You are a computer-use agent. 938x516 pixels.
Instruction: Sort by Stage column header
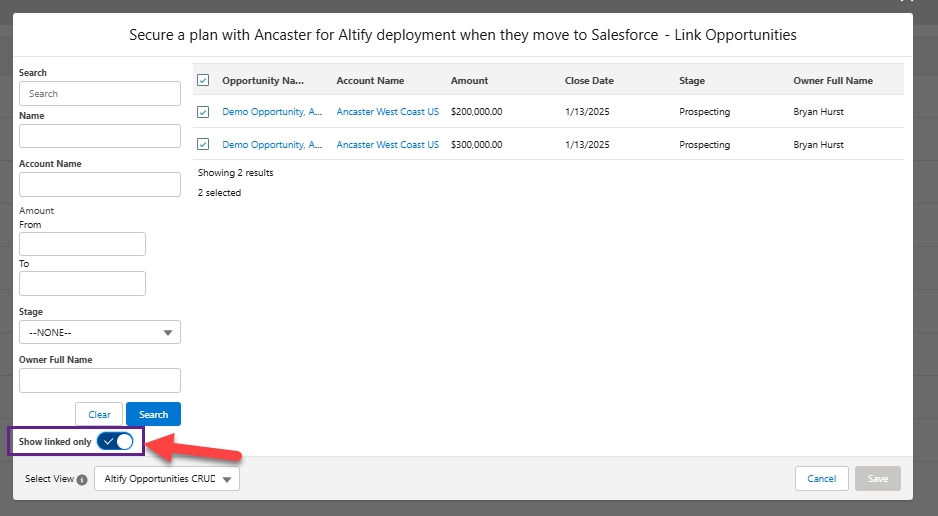pos(692,81)
